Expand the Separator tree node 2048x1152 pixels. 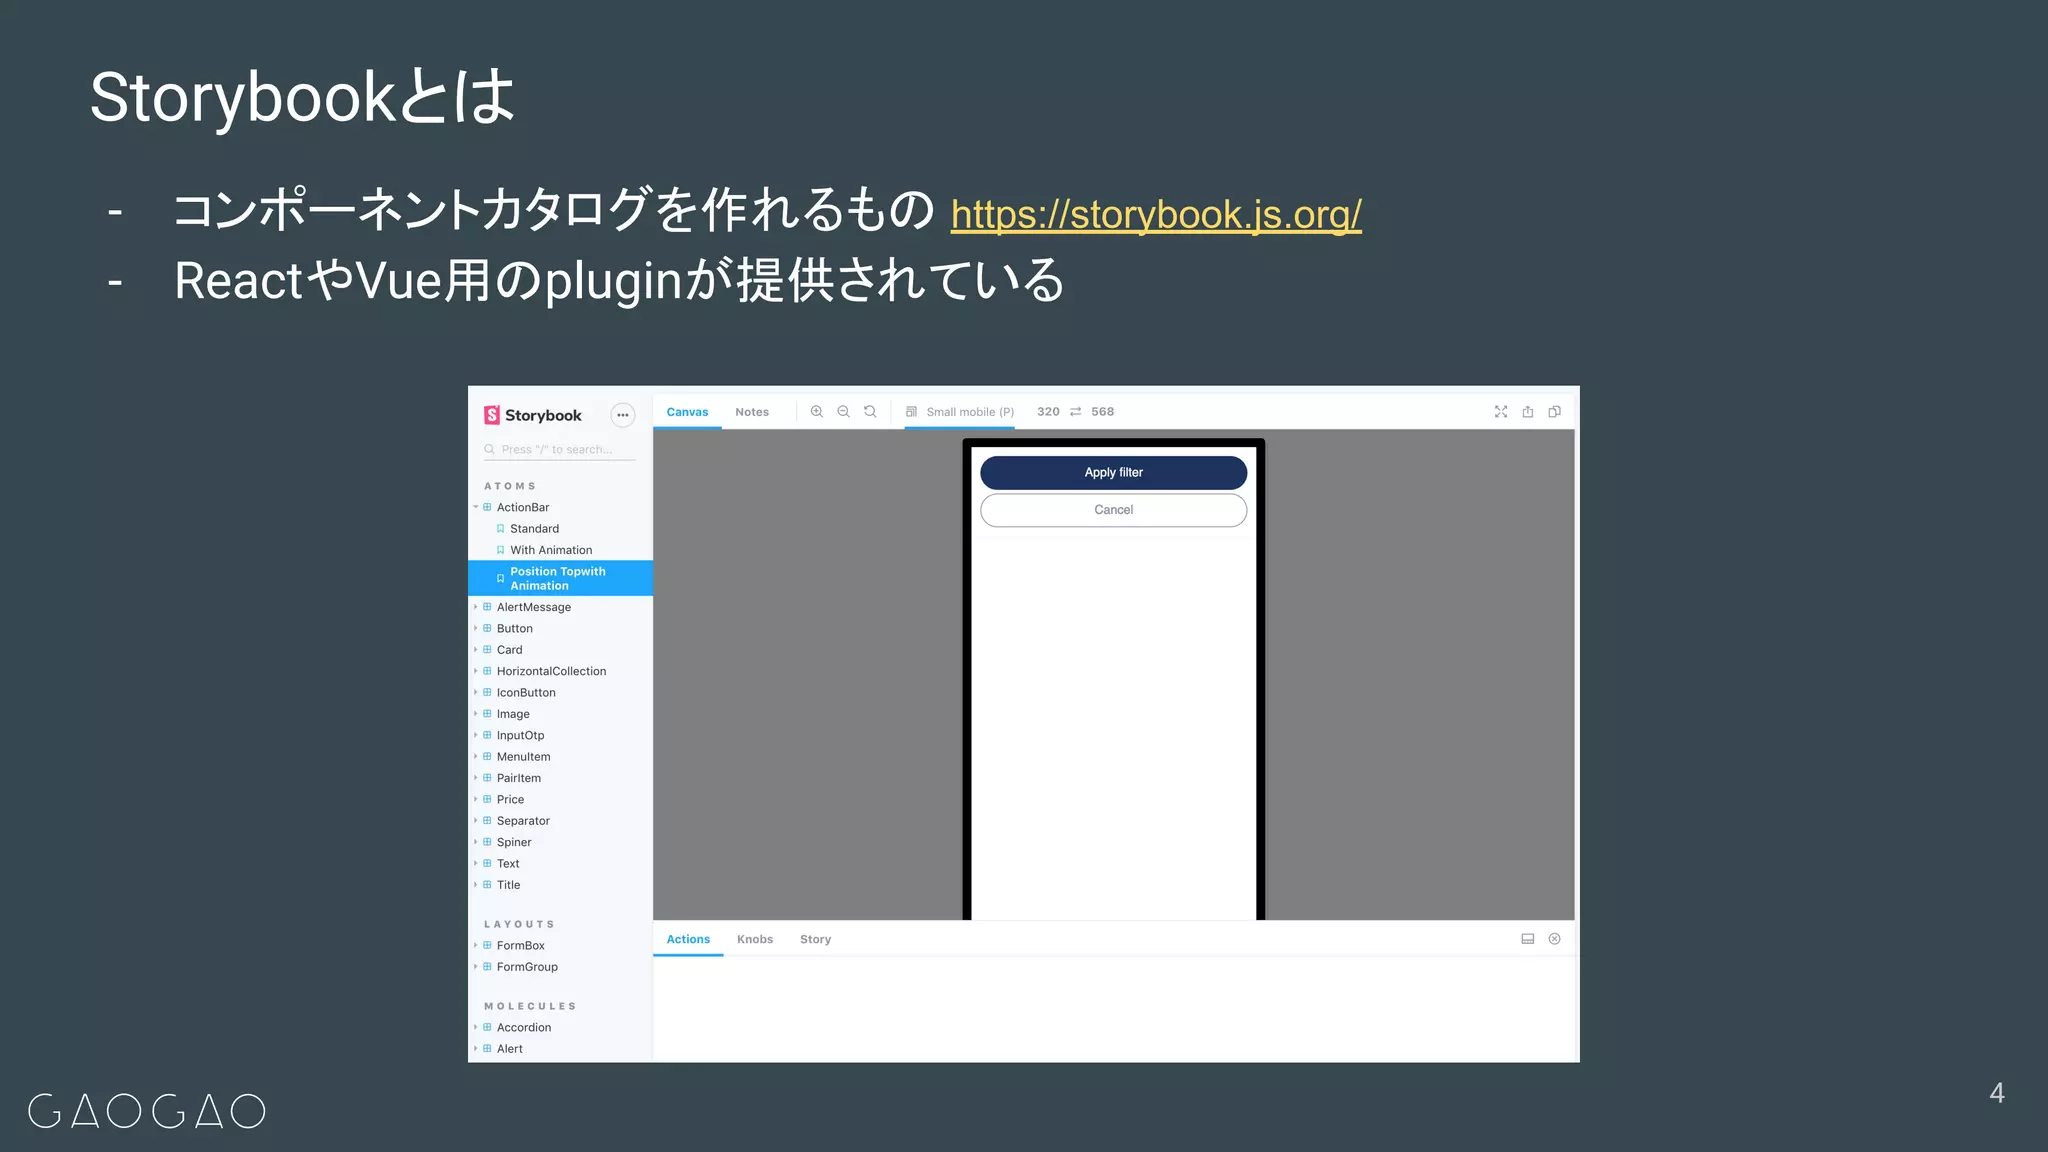pyautogui.click(x=476, y=821)
